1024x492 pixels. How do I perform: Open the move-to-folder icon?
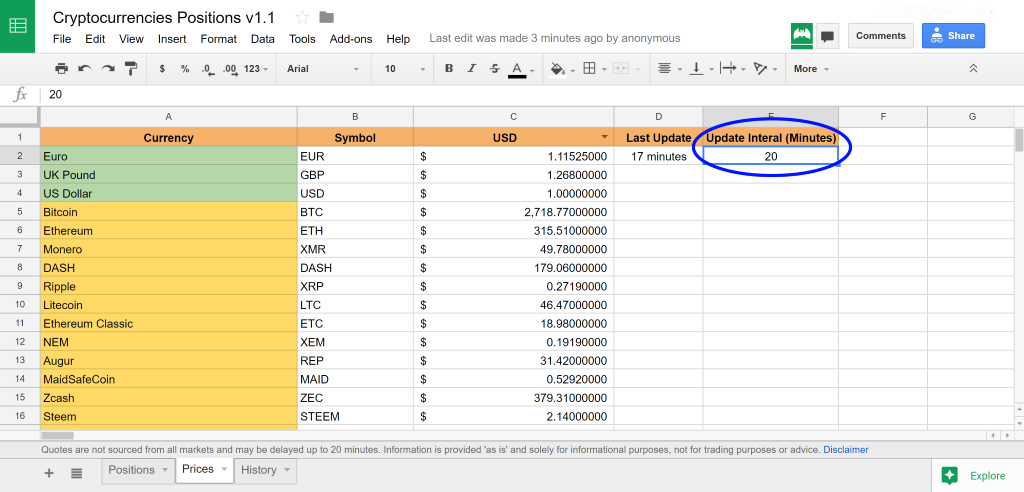[x=327, y=17]
